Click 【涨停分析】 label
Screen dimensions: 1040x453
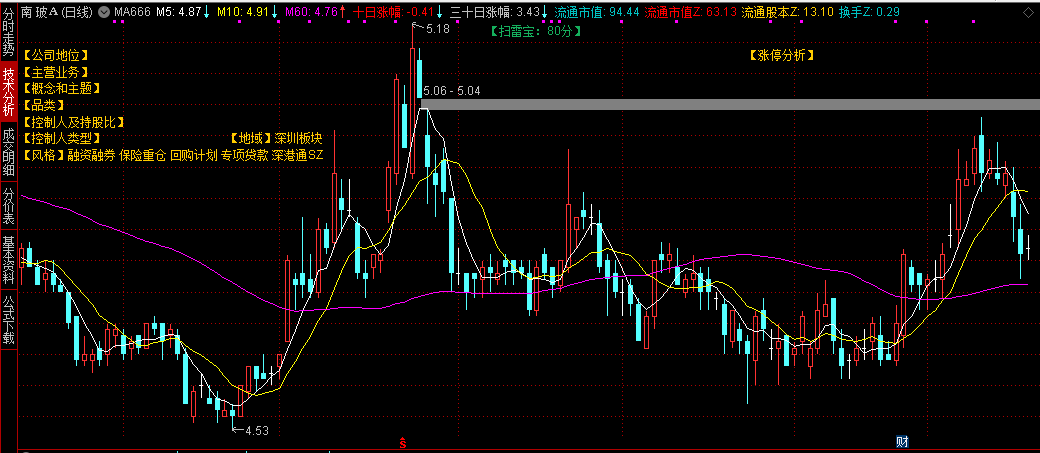pyautogui.click(x=781, y=56)
